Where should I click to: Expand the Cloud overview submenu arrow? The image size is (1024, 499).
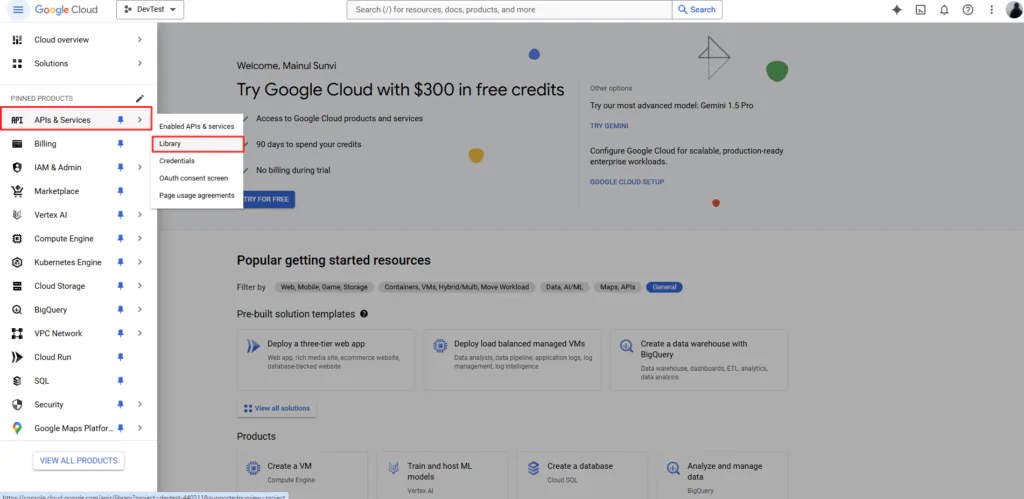coord(140,40)
